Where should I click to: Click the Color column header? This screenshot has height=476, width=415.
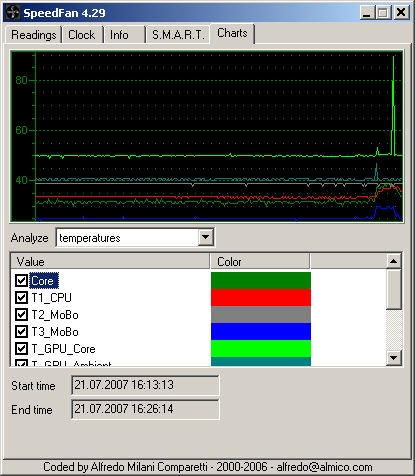[260, 261]
